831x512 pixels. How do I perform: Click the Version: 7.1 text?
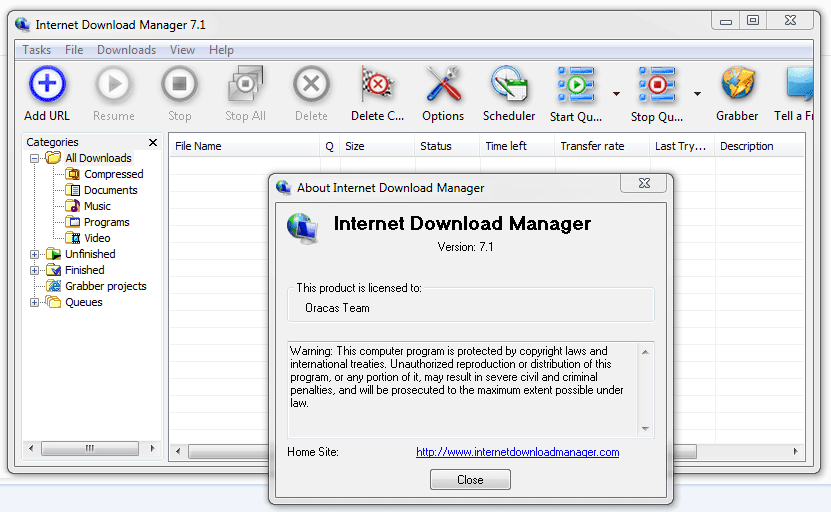[x=465, y=247]
